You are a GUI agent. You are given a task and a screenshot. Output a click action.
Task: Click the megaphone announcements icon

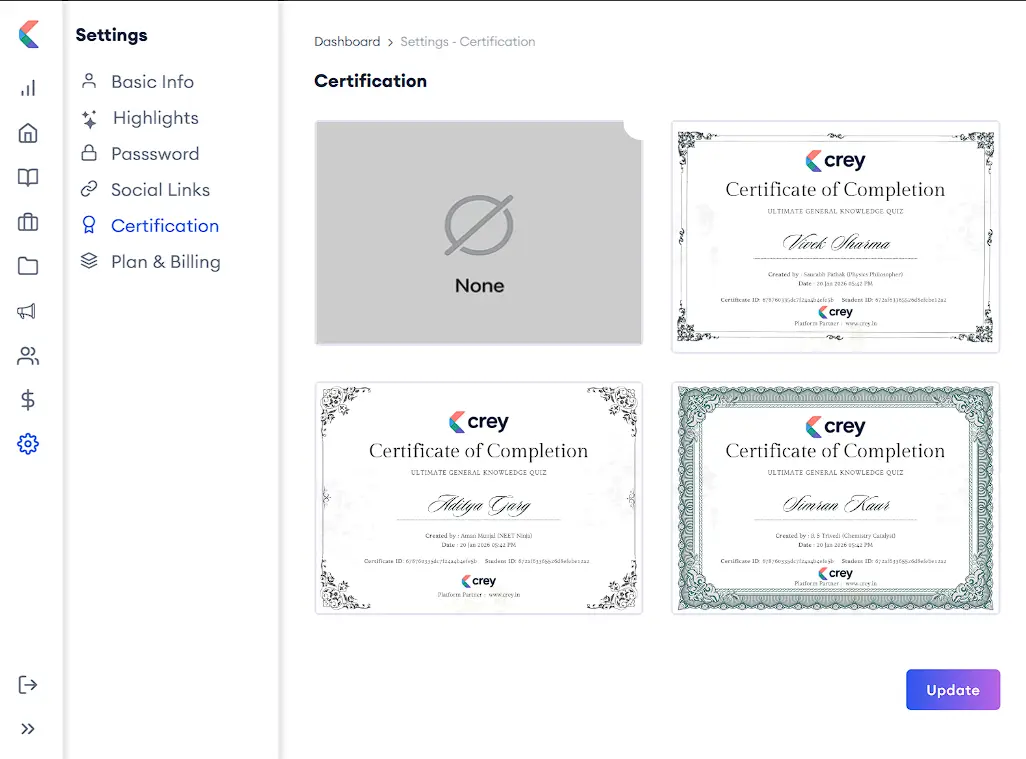[x=28, y=311]
